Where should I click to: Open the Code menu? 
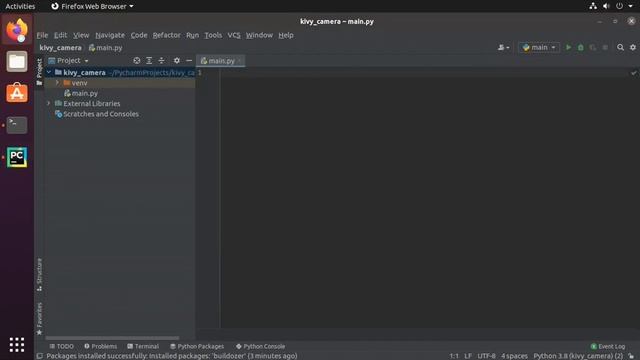pyautogui.click(x=139, y=35)
